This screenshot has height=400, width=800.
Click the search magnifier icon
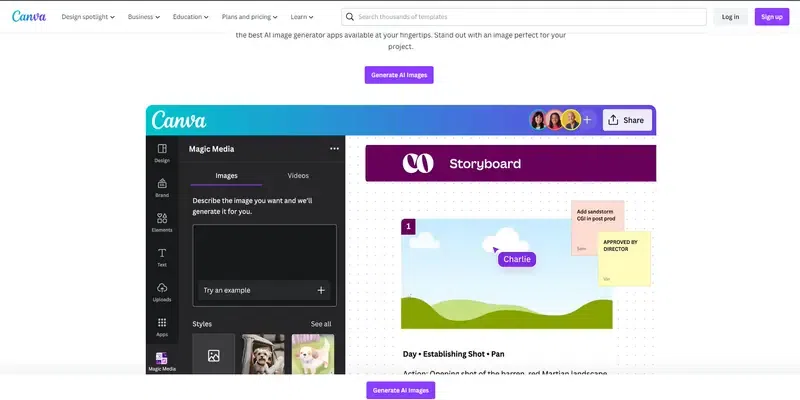[x=349, y=17]
